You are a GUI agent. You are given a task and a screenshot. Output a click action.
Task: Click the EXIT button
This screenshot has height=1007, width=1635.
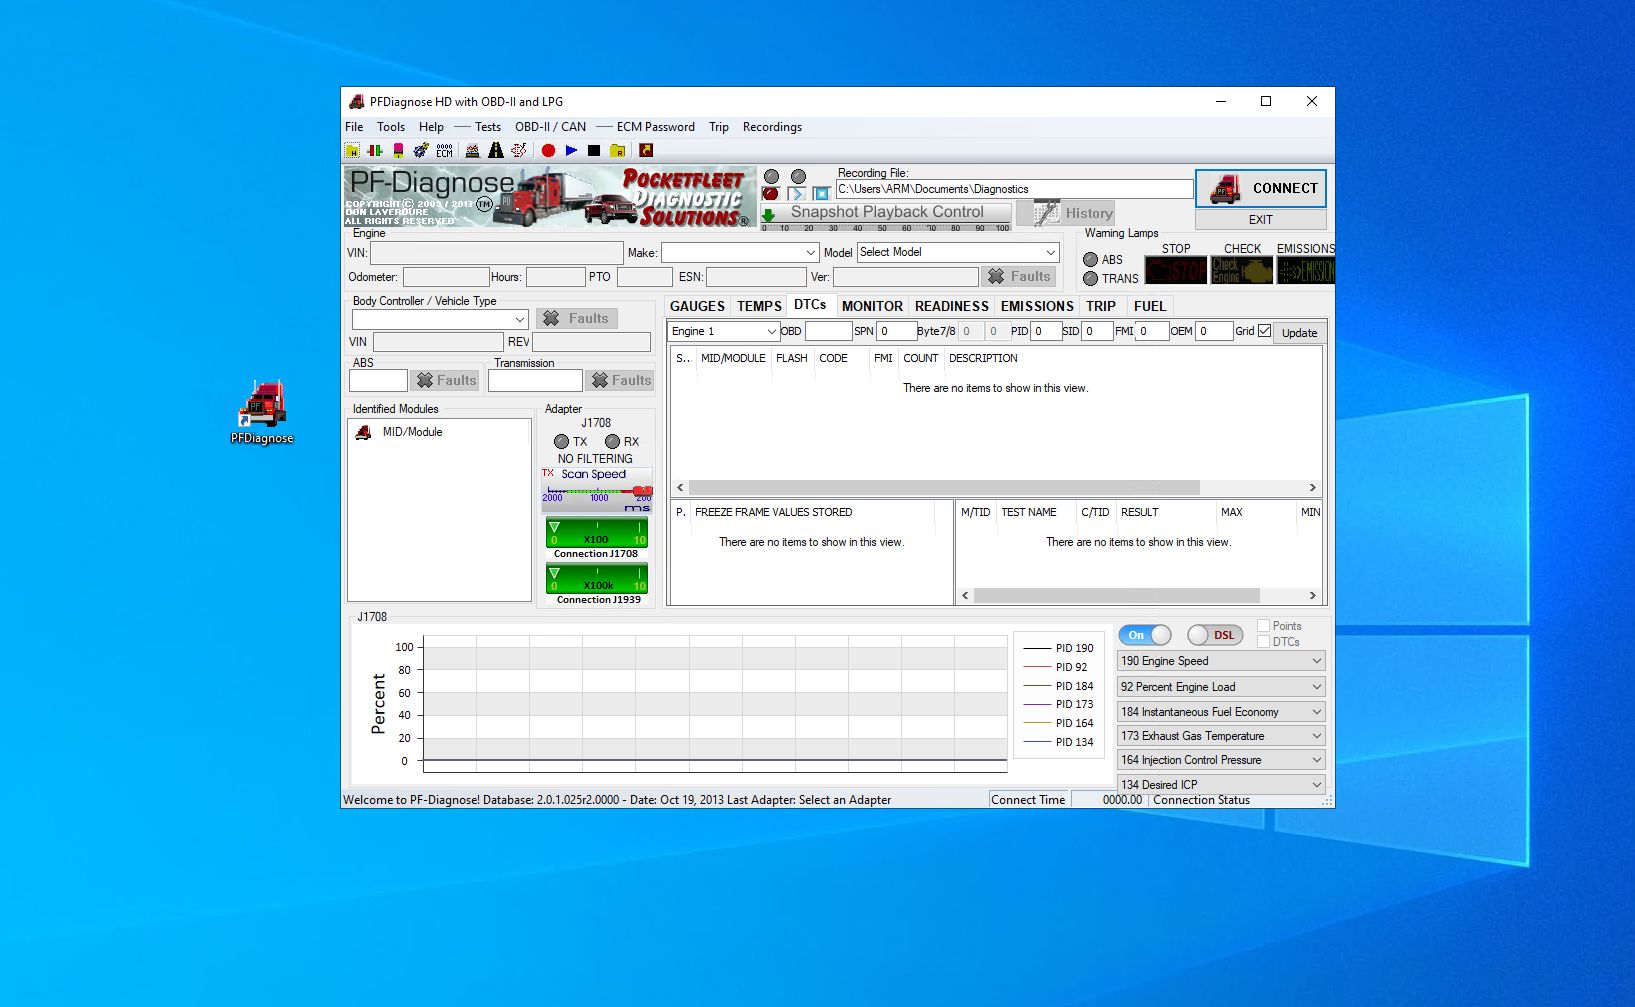pyautogui.click(x=1261, y=220)
